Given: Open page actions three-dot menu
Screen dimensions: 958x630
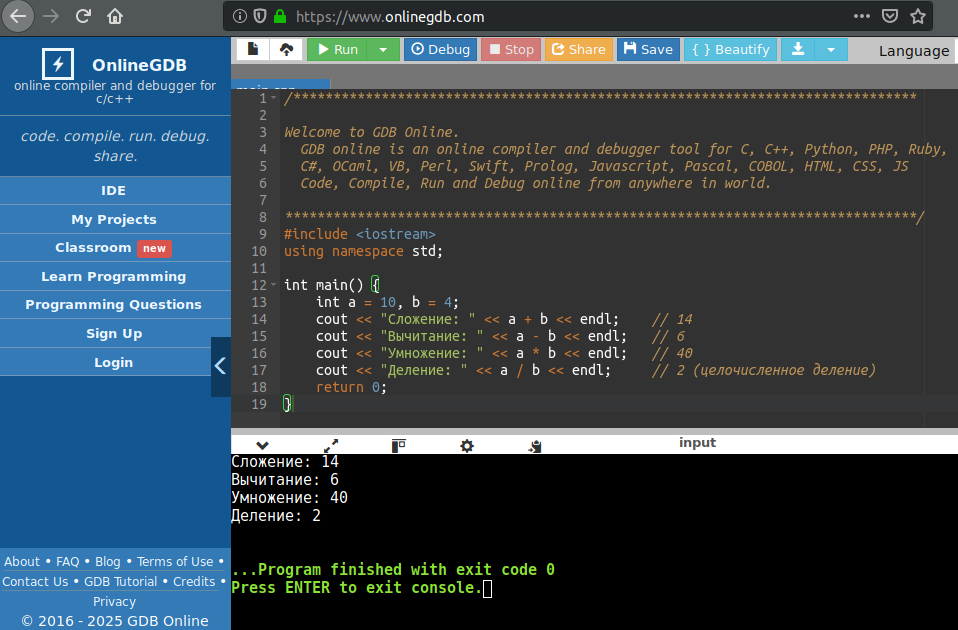Looking at the screenshot, I should [x=861, y=16].
